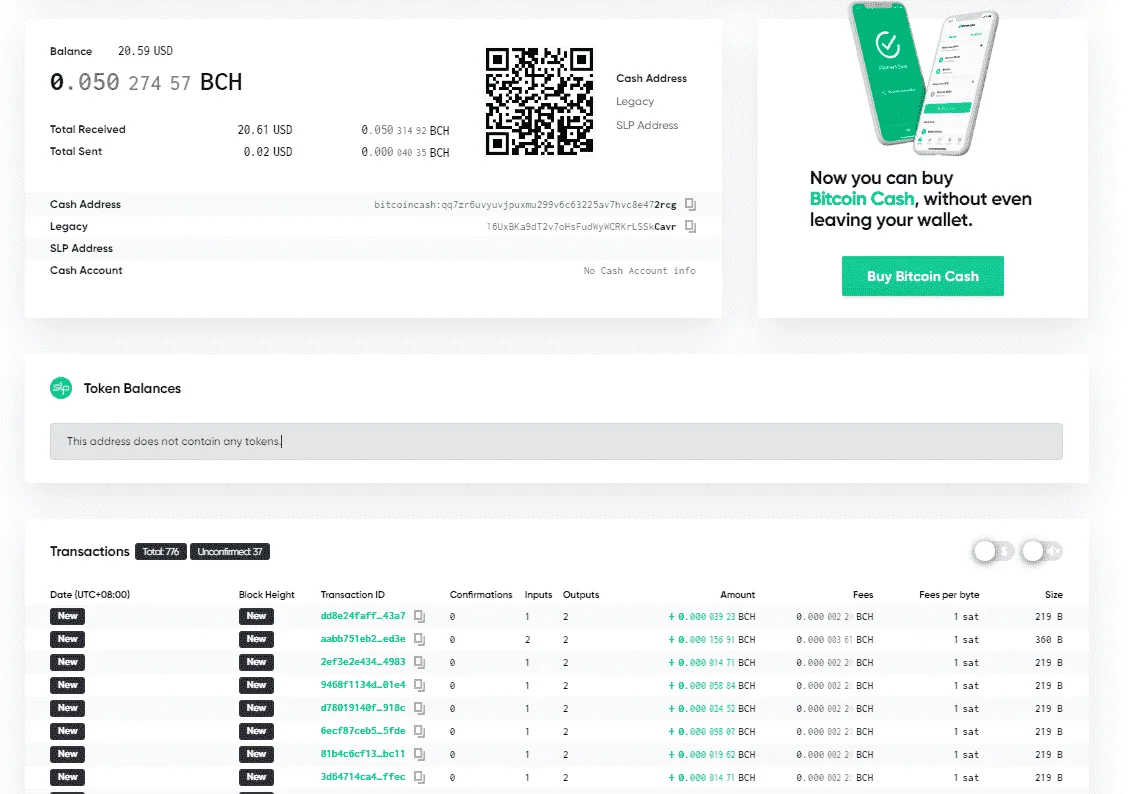The width and height of the screenshot is (1135, 794).
Task: Click the Legacy address ending Cavr
Action: click(581, 227)
